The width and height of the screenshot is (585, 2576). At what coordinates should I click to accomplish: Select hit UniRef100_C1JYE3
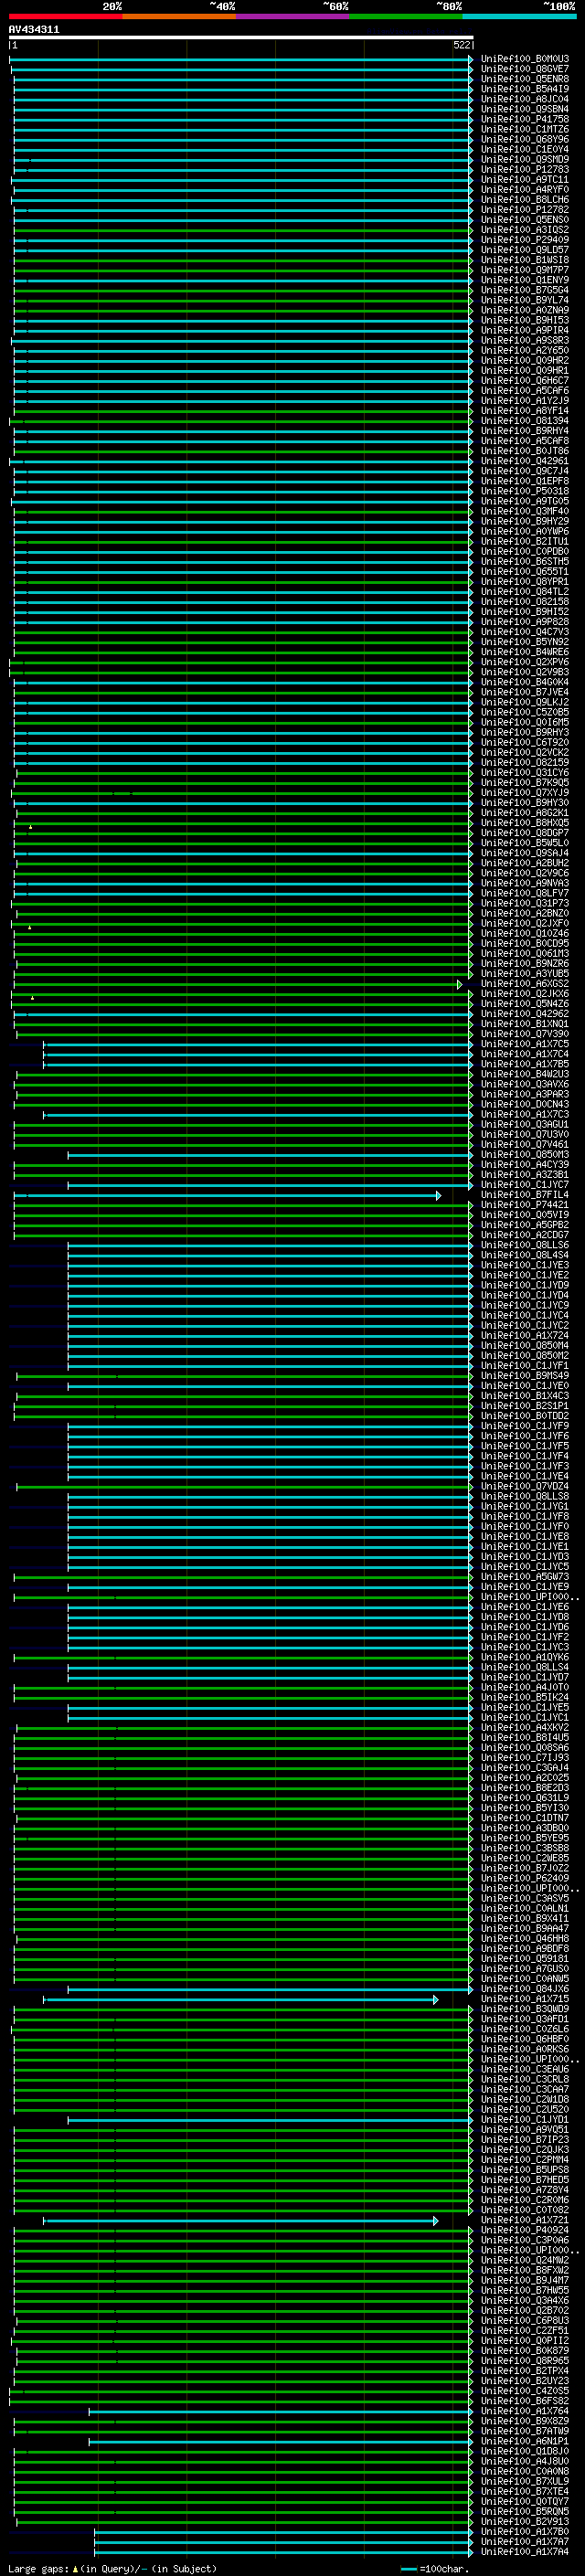click(524, 1265)
